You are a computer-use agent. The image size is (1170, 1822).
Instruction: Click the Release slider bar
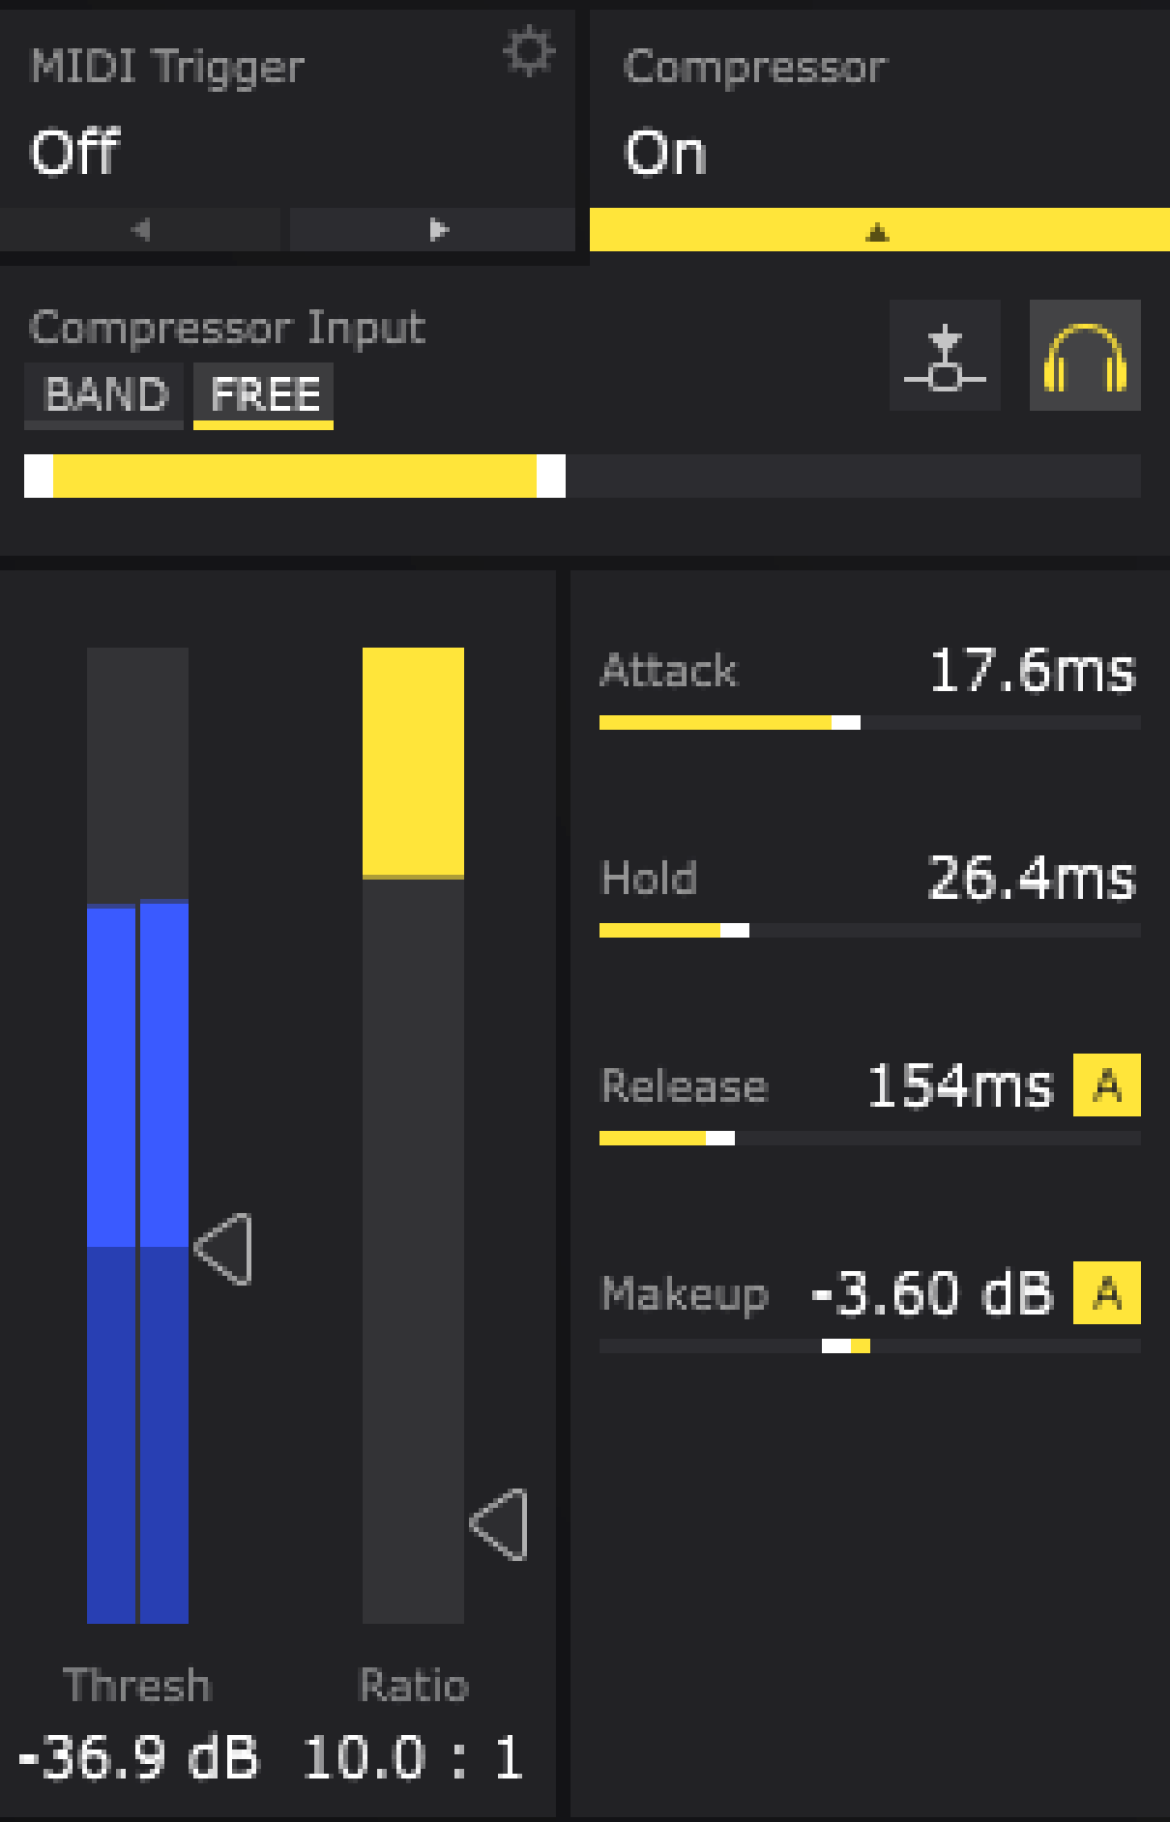click(870, 1138)
